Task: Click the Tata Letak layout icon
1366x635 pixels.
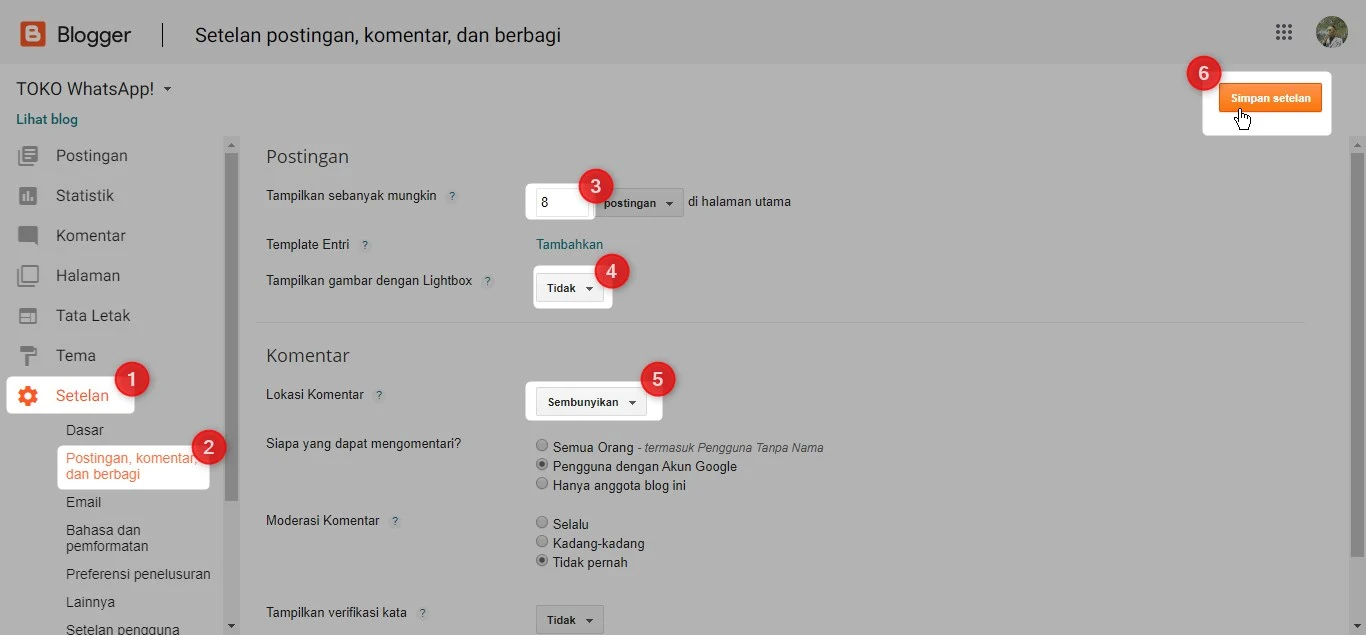Action: pos(28,316)
